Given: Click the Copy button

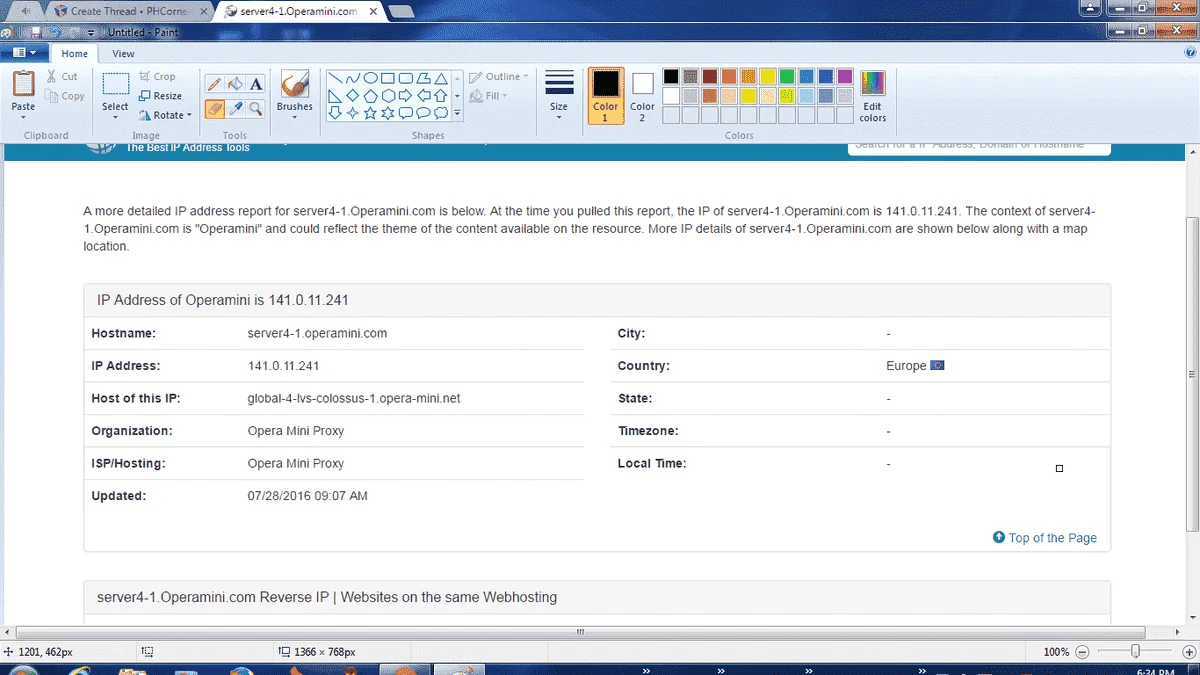Looking at the screenshot, I should coord(65,96).
